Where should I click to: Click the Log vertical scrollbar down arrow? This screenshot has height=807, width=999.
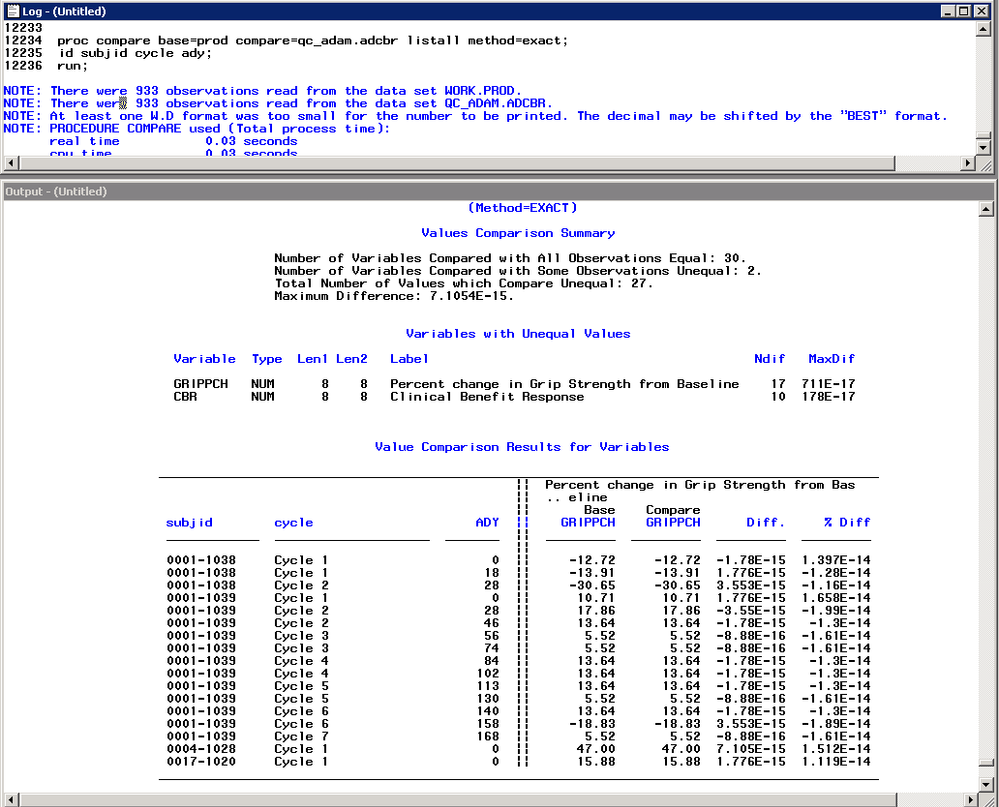tap(983, 147)
